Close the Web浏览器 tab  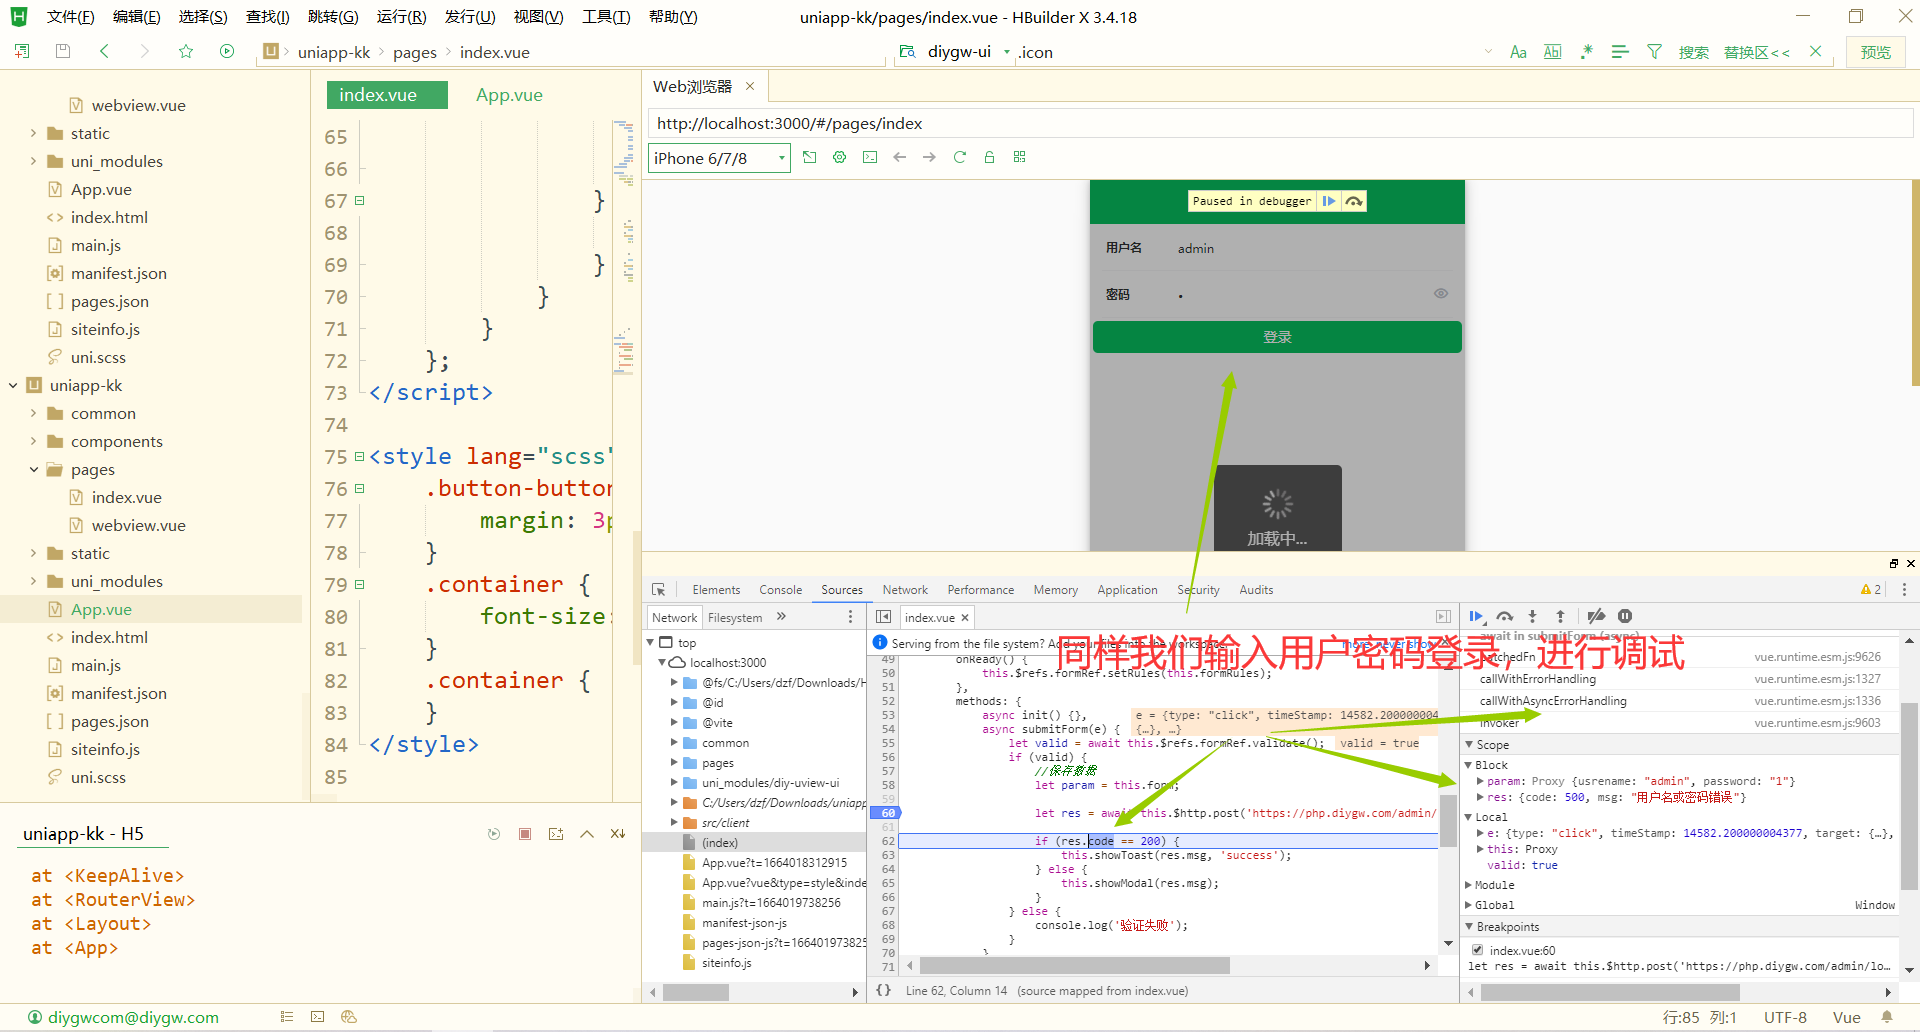(x=750, y=87)
